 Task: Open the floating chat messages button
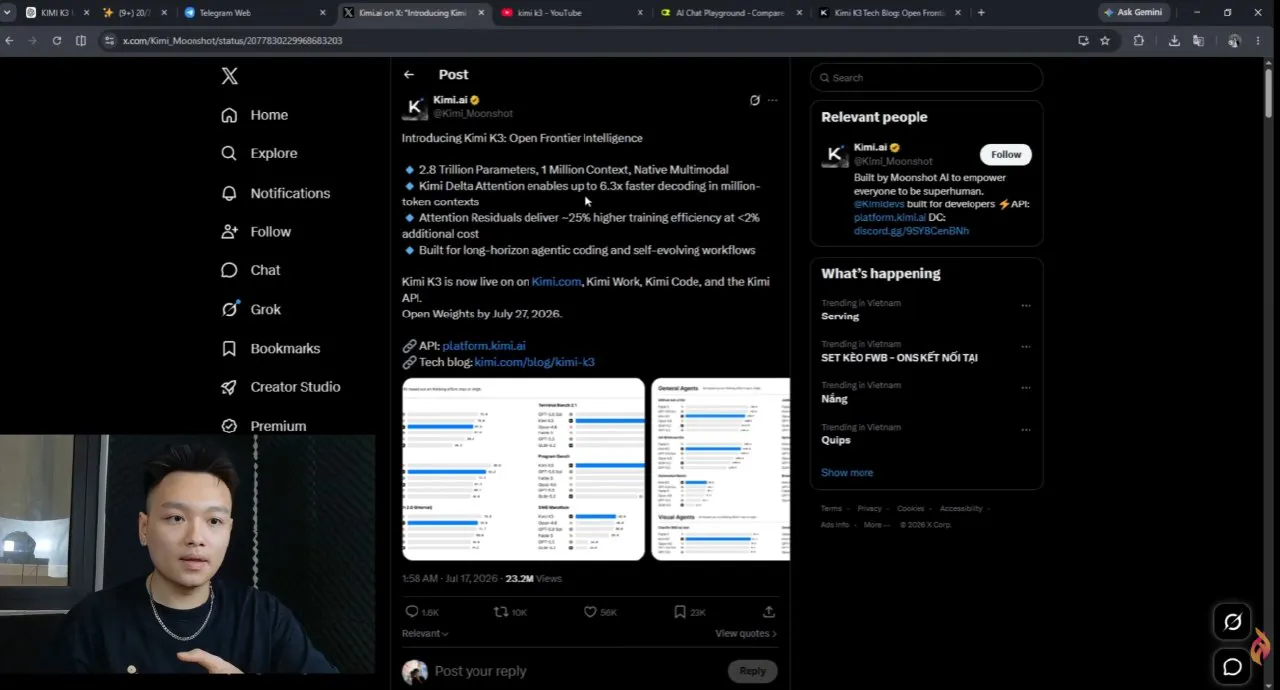pos(1232,666)
